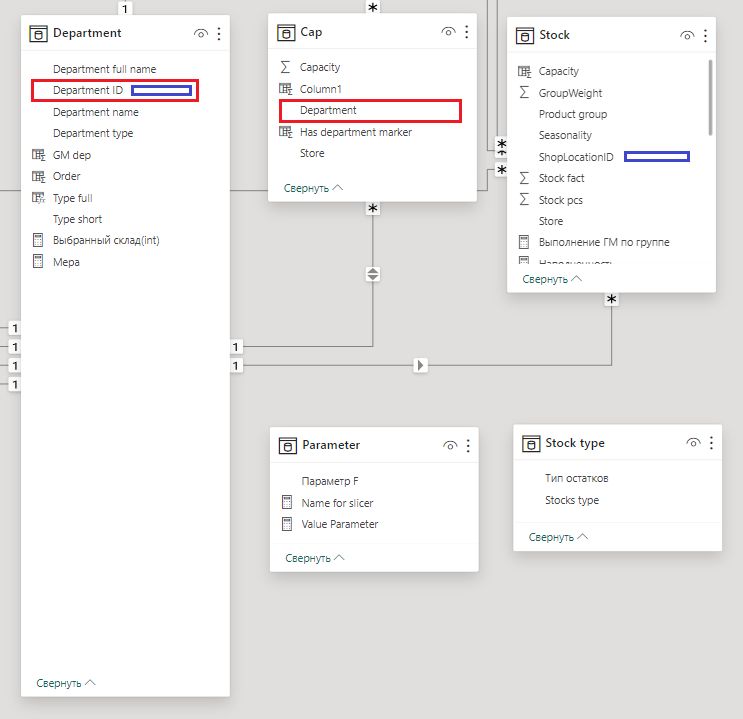Image resolution: width=743 pixels, height=719 pixels.
Task: Click the Parameter table header icon
Action: coord(288,446)
